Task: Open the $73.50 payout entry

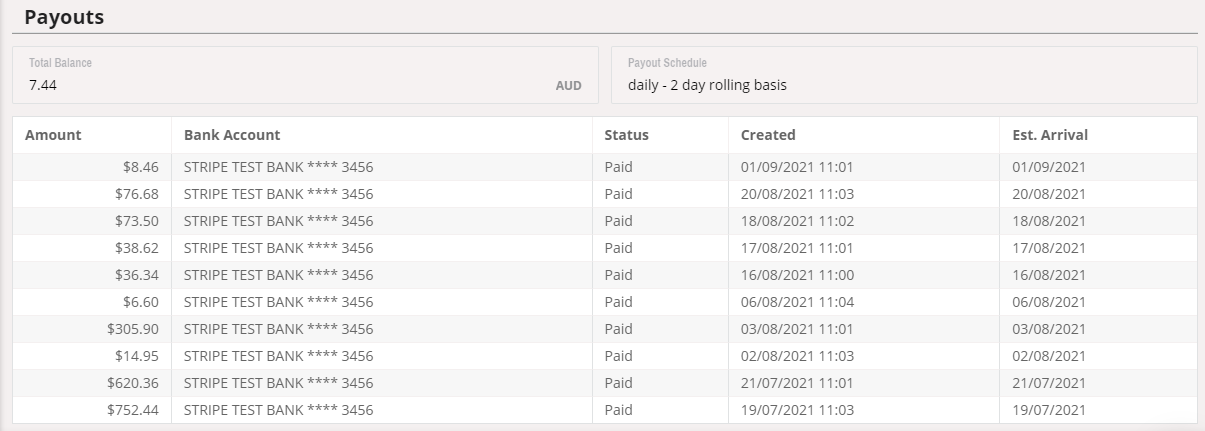Action: click(x=605, y=221)
